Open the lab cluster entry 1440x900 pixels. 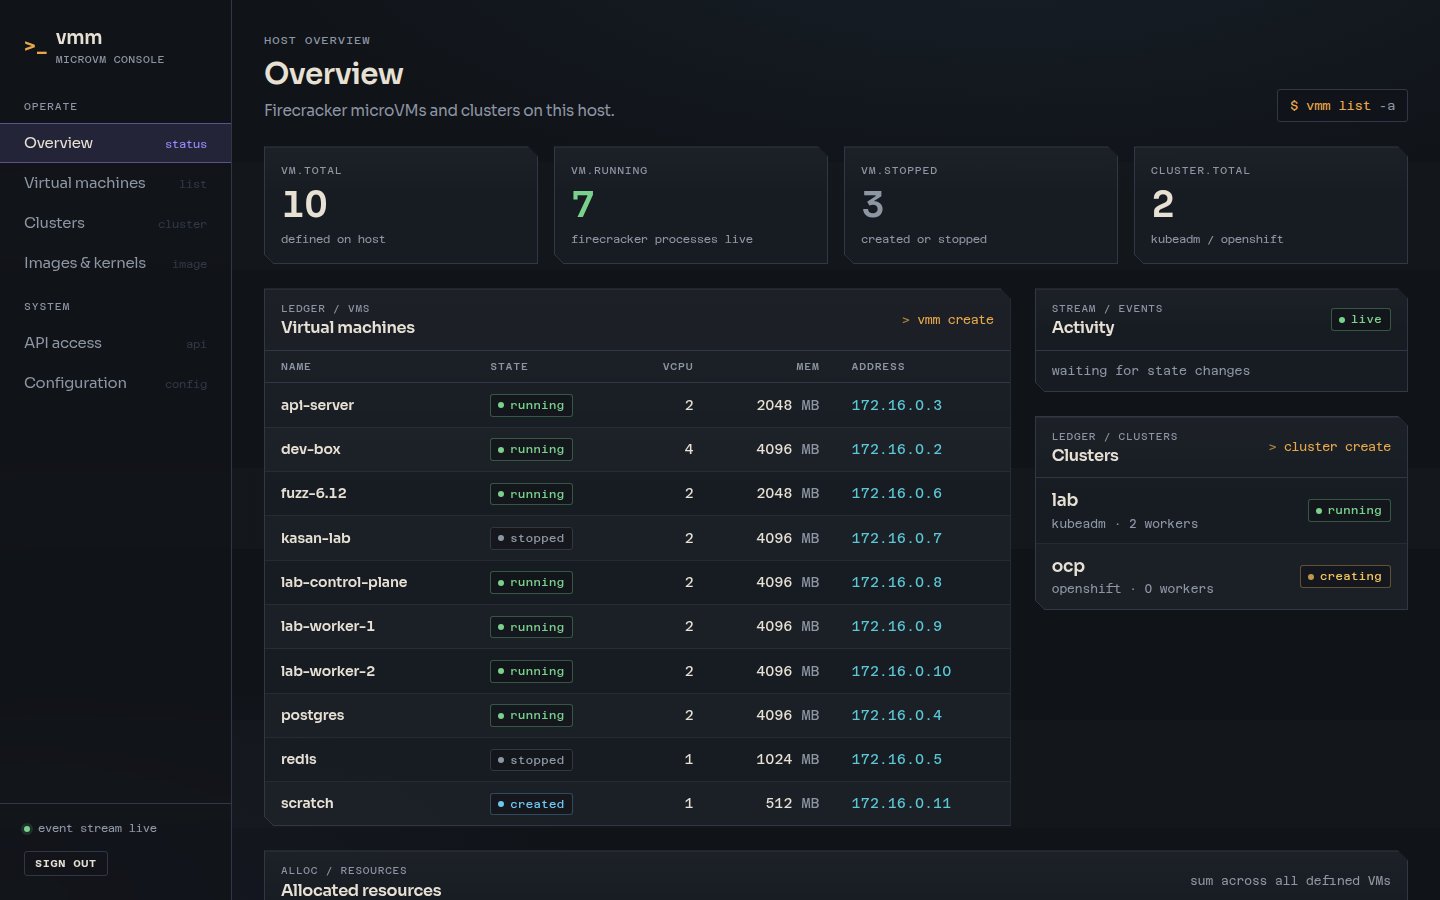click(x=1221, y=511)
